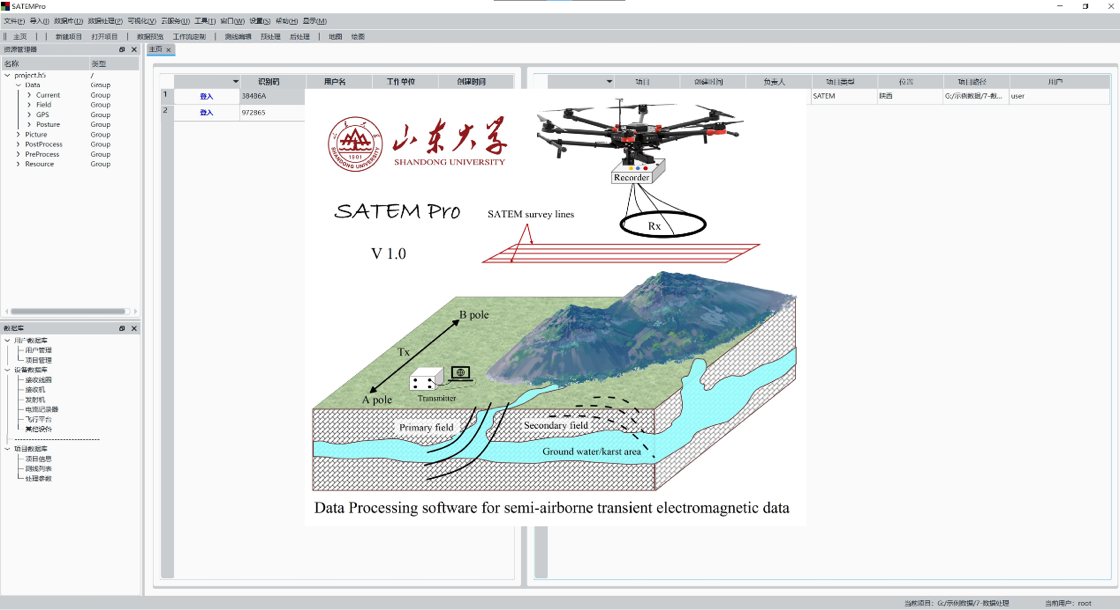1120x610 pixels.
Task: Expand the PostProcess group
Action: tap(18, 144)
